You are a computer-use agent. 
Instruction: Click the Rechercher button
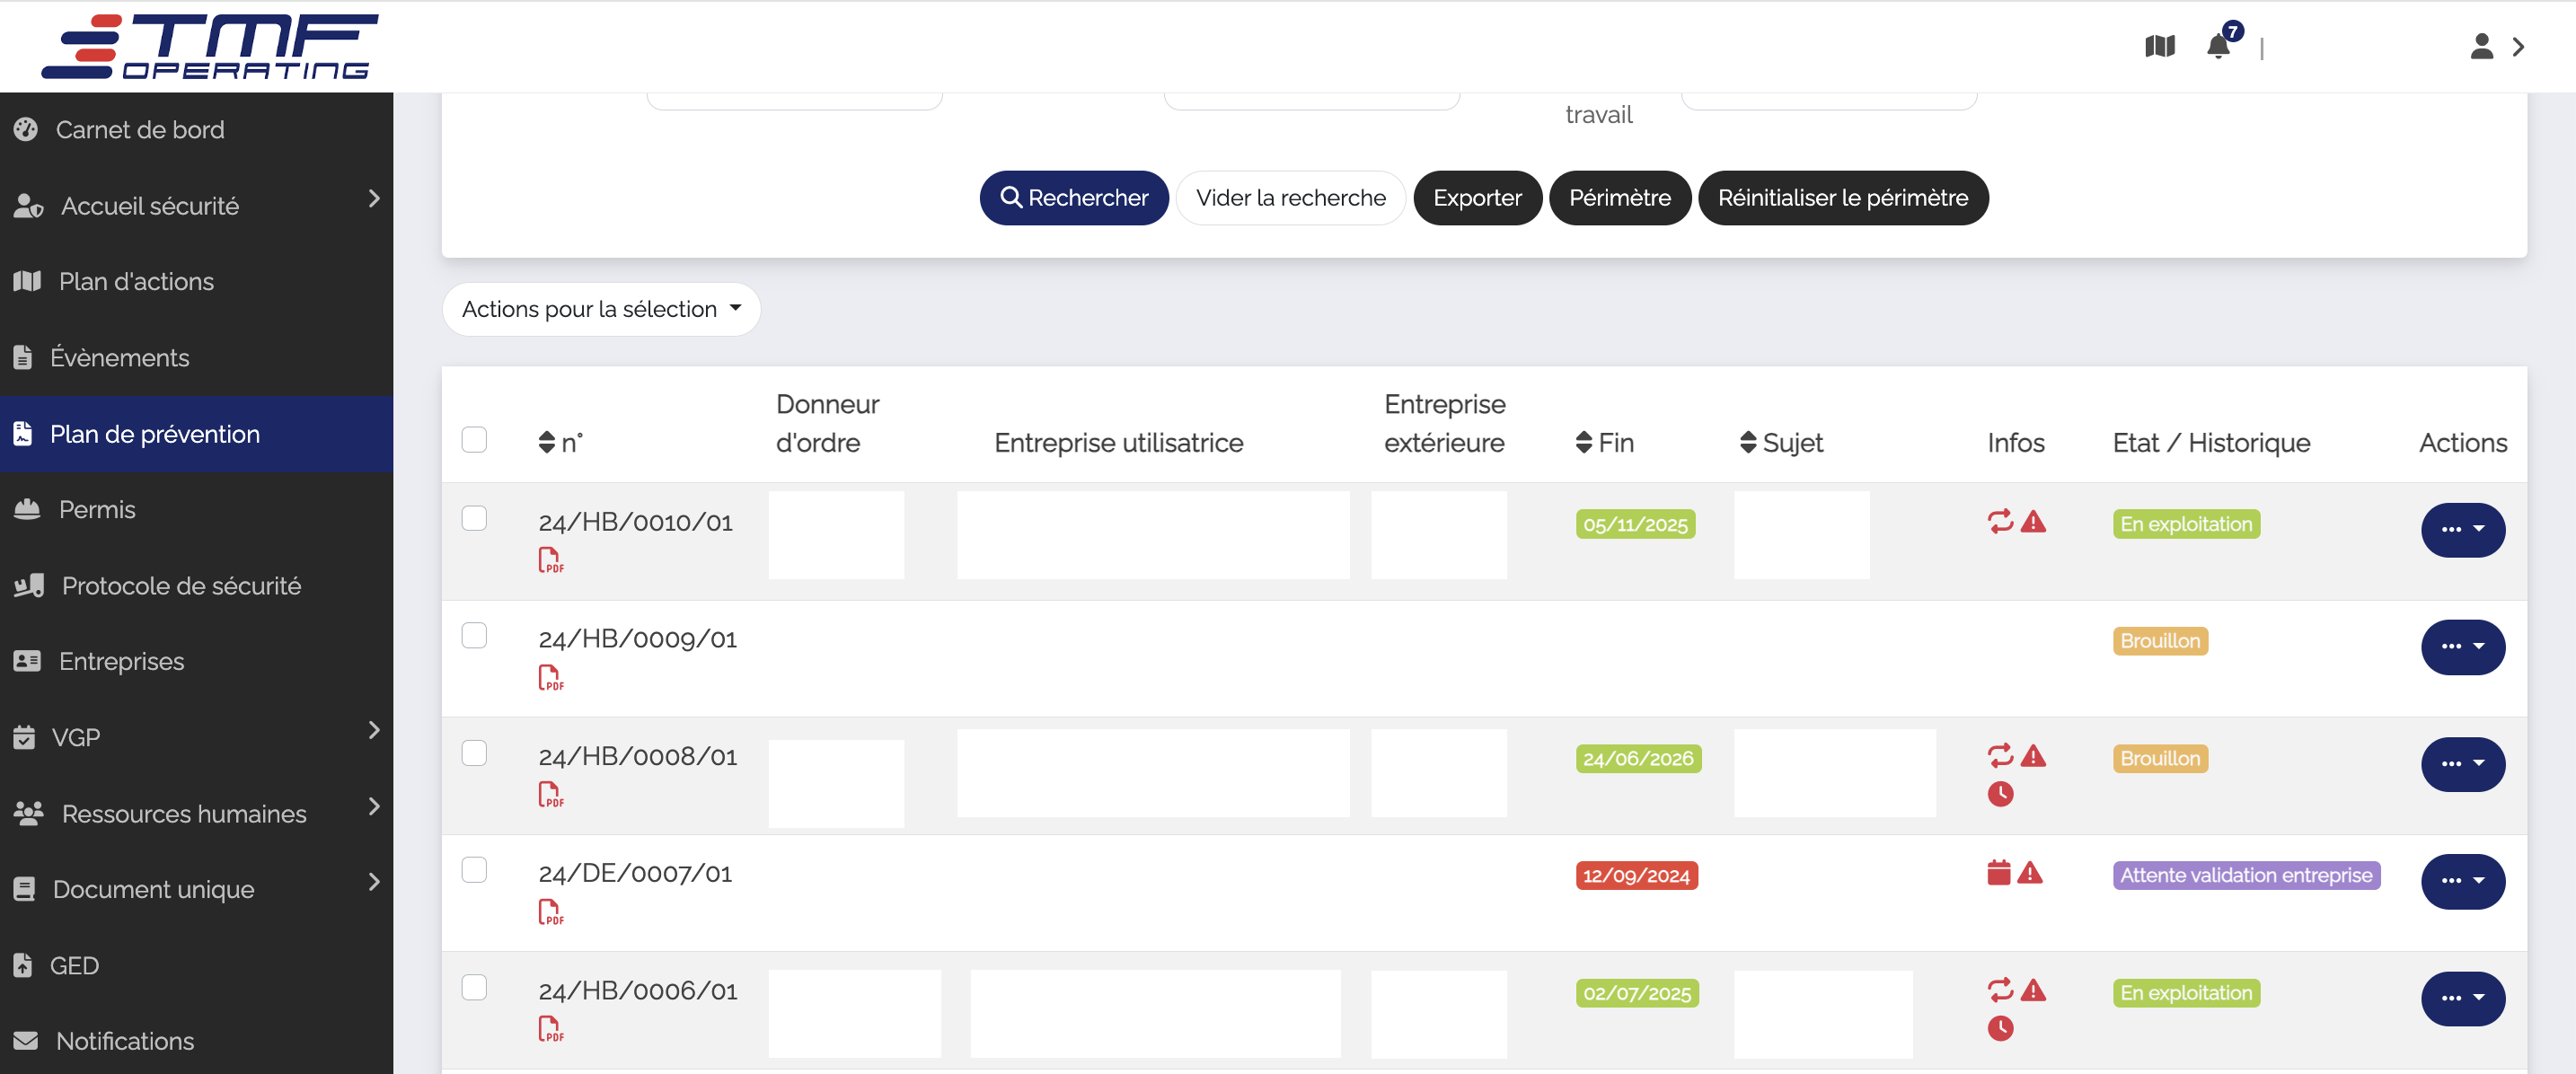point(1072,197)
